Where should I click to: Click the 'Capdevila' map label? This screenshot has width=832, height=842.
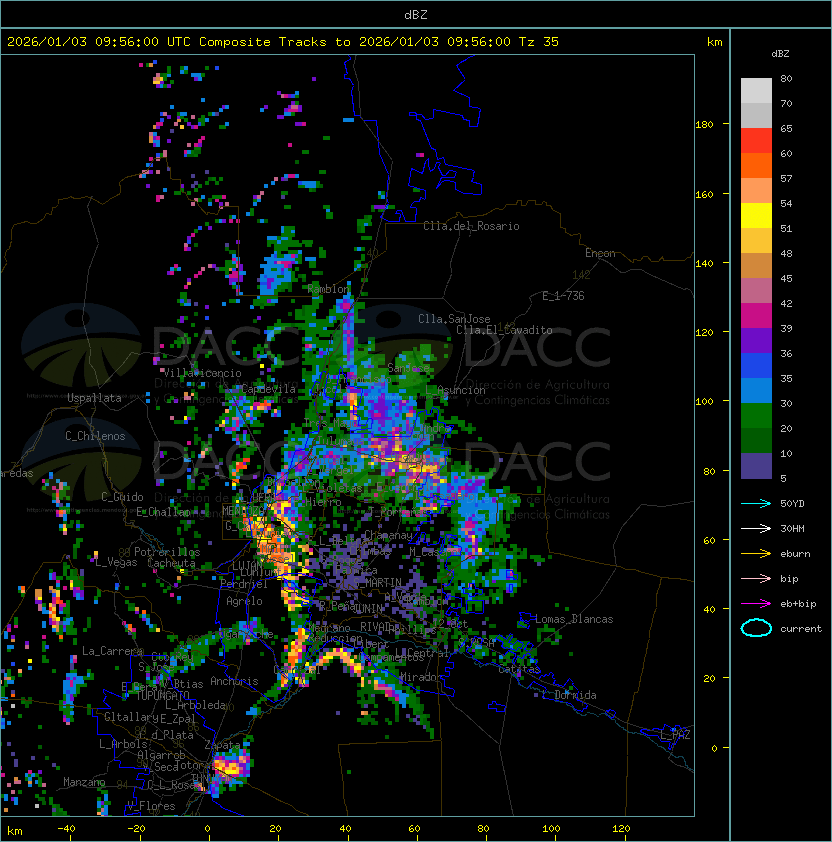tap(268, 389)
